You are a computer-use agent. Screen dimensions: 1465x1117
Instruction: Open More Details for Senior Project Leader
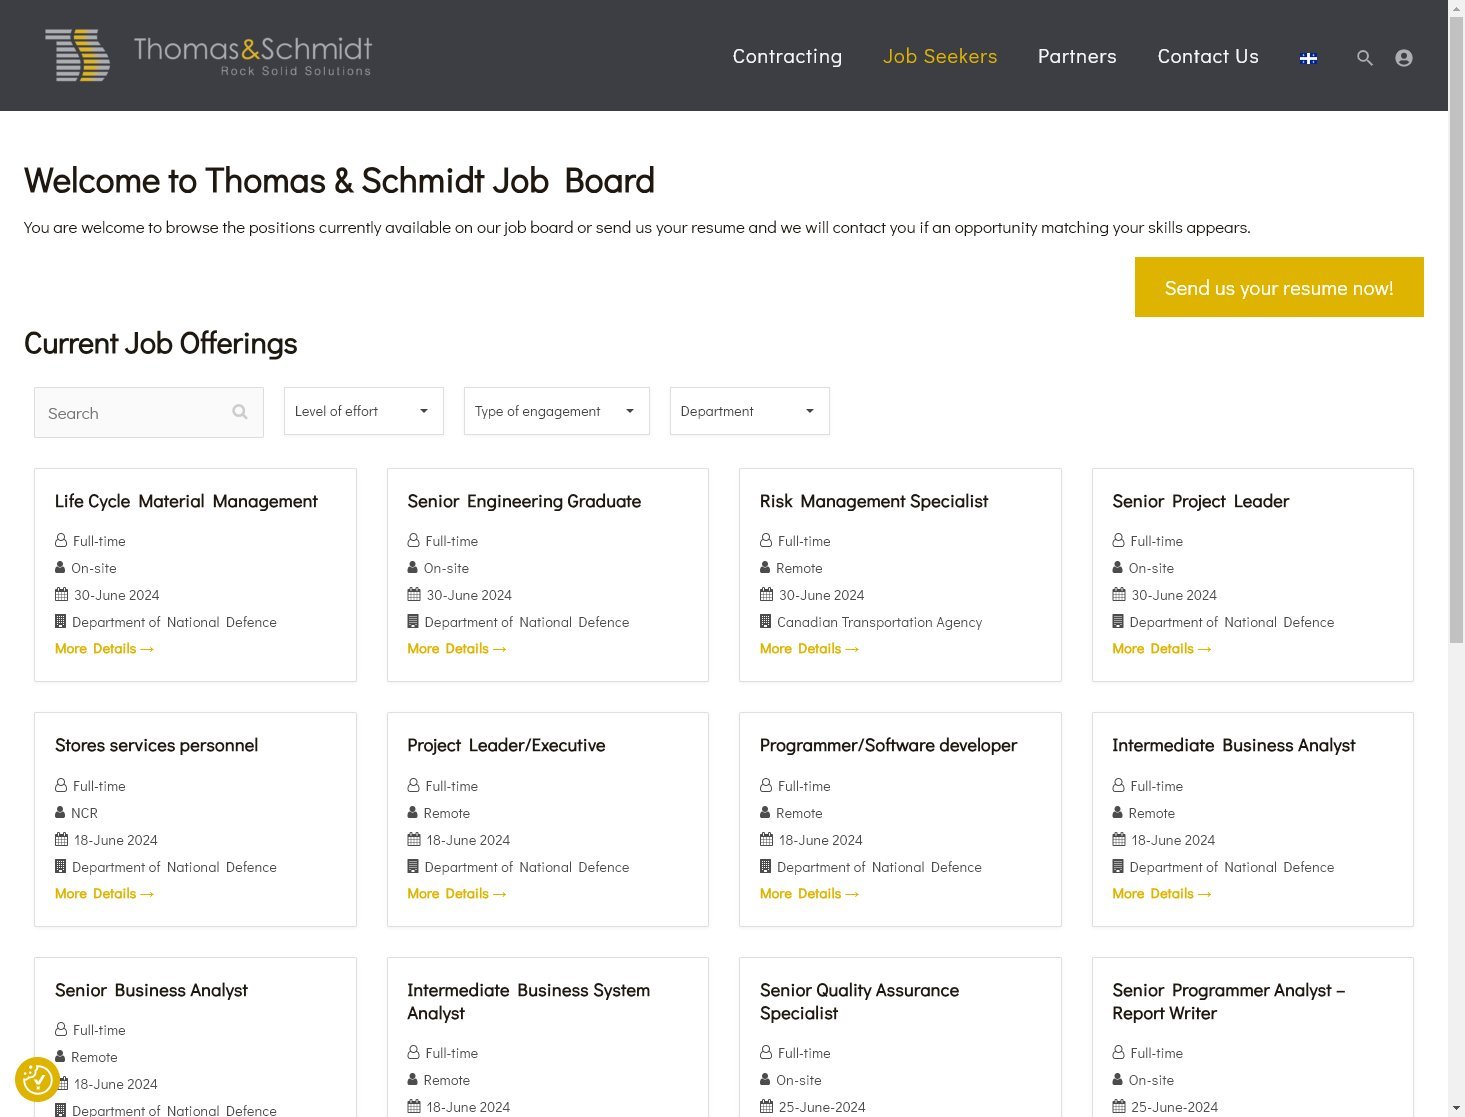pyautogui.click(x=1162, y=648)
